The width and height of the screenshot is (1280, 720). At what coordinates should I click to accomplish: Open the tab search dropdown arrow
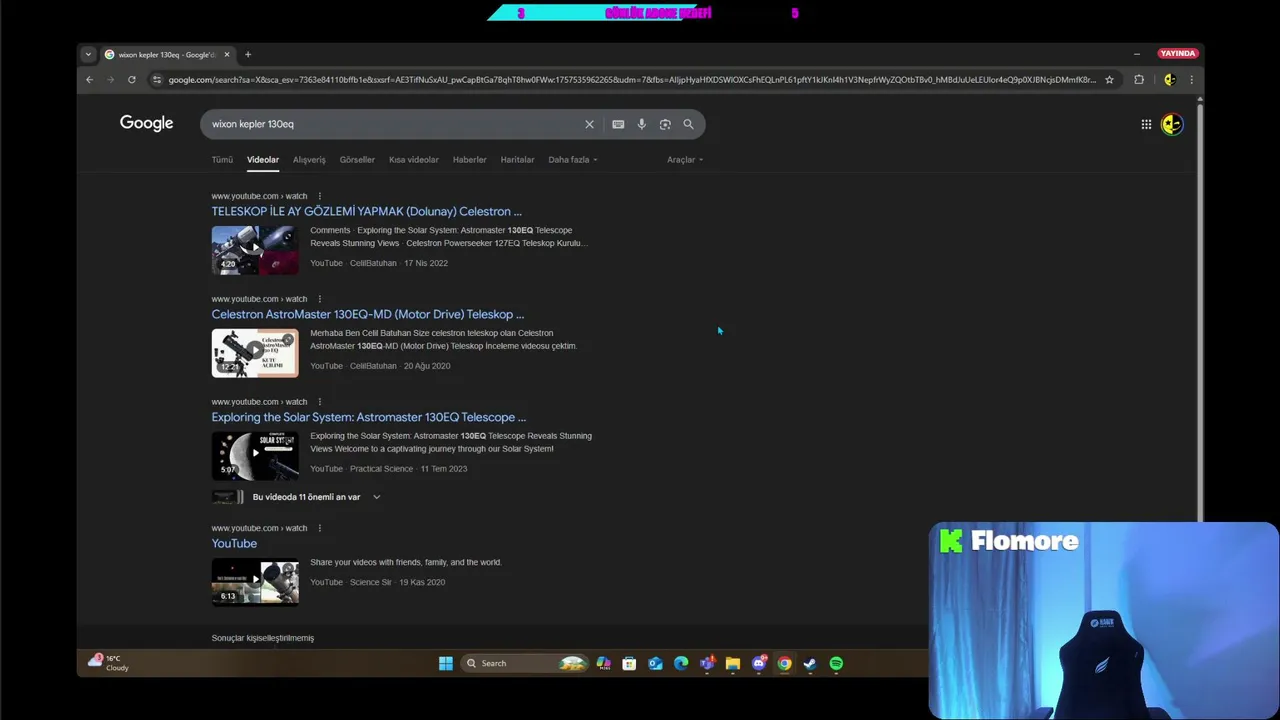pos(88,54)
